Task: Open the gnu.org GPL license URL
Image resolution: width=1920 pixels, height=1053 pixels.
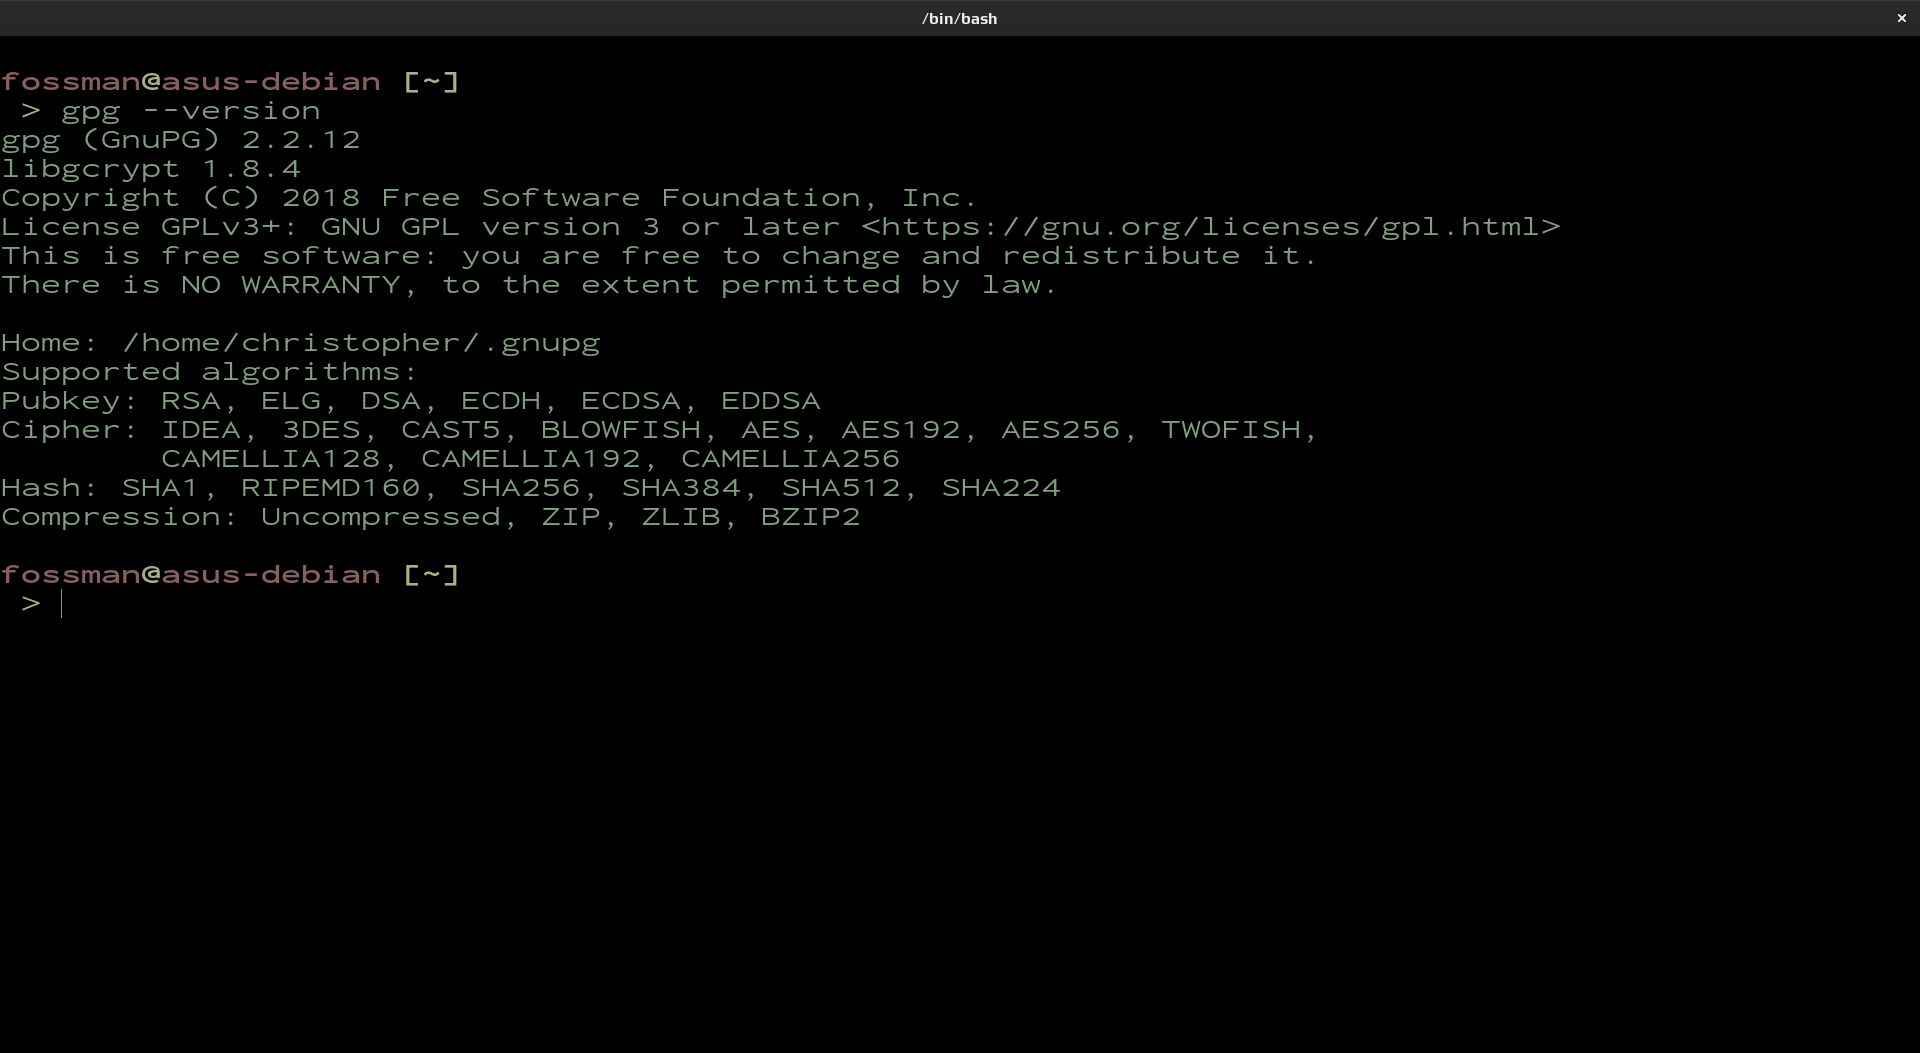Action: [x=1210, y=227]
